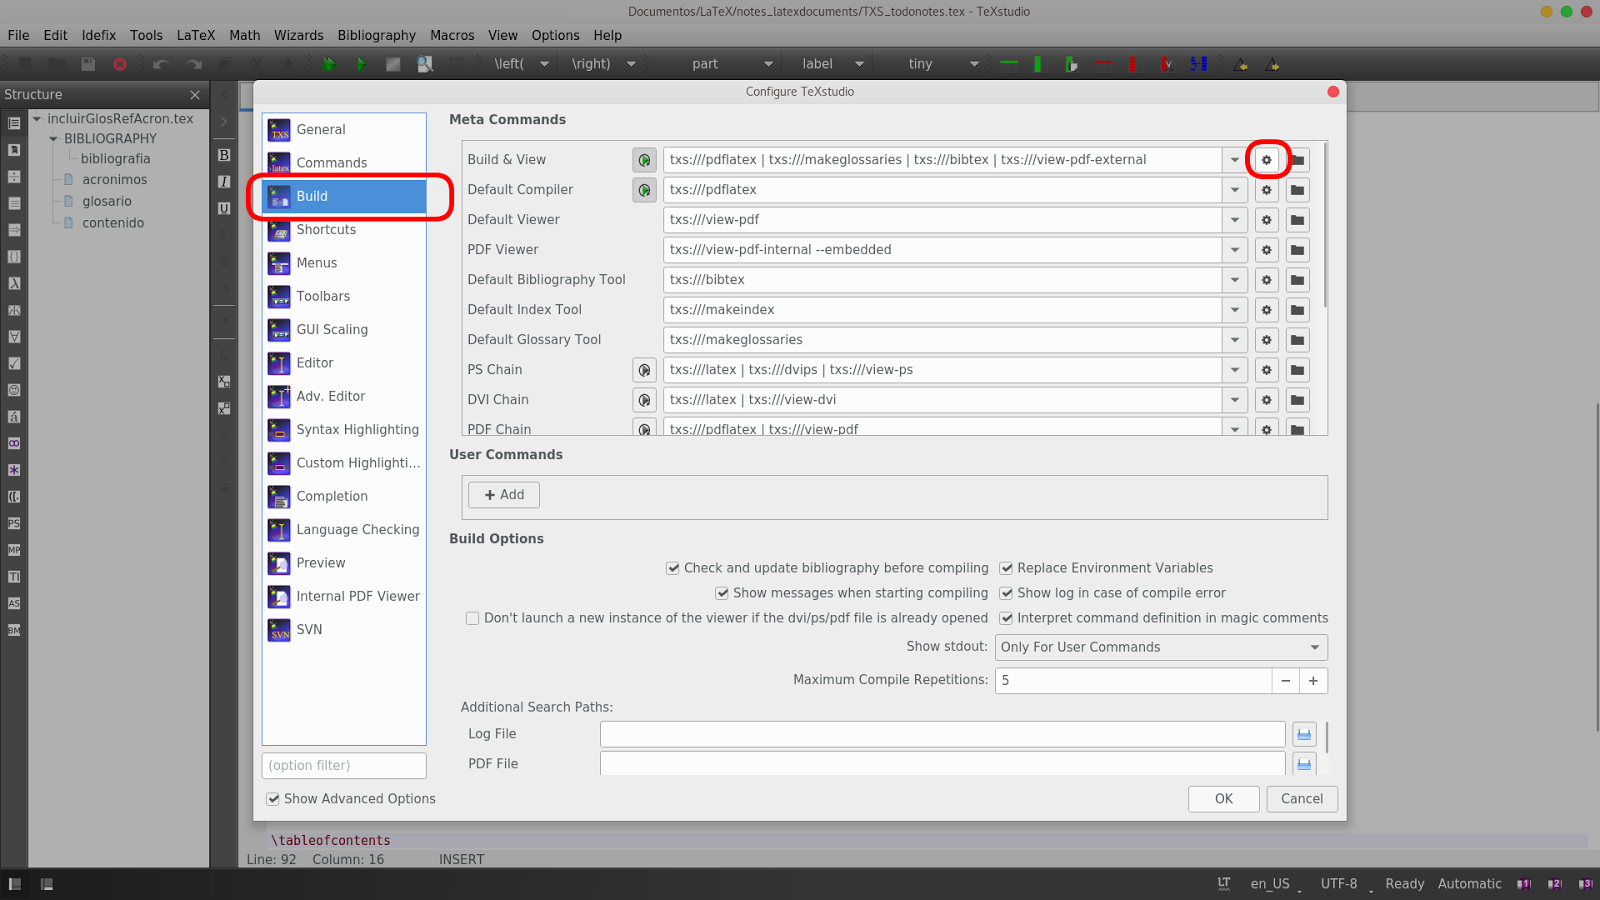Click the red close-document toolbar icon
Image resolution: width=1600 pixels, height=900 pixels.
120,64
